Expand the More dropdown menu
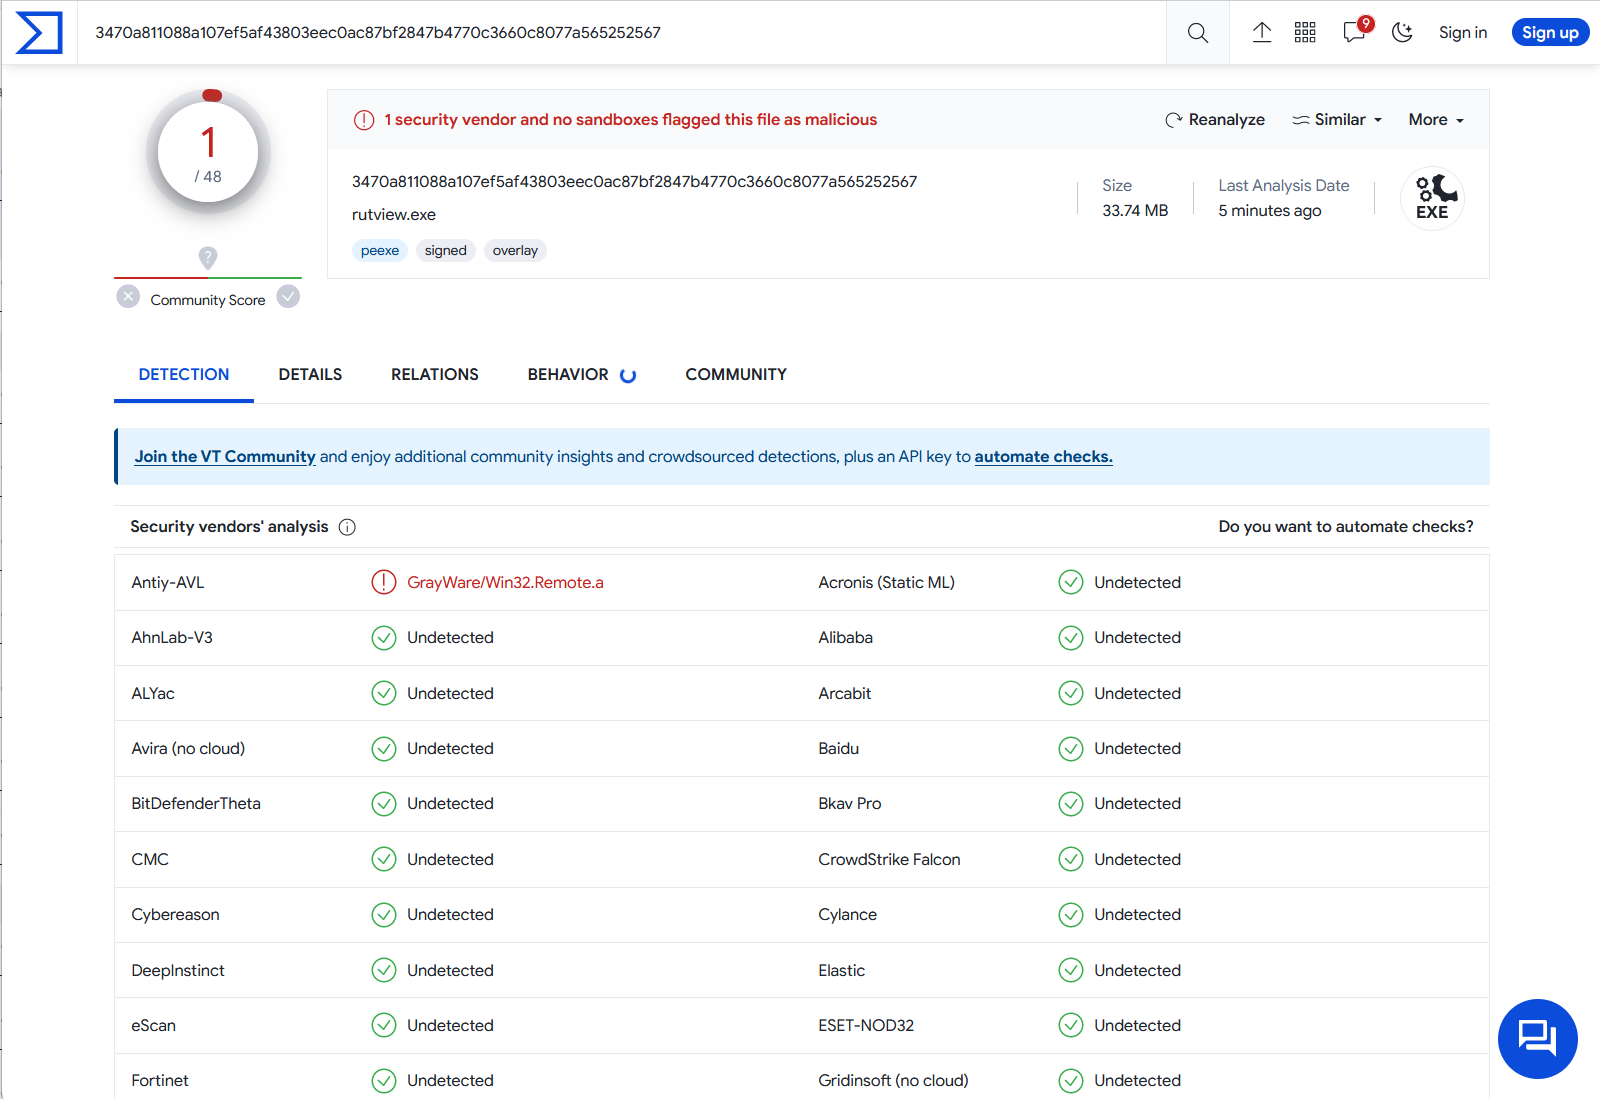The height and width of the screenshot is (1099, 1600). [x=1436, y=120]
